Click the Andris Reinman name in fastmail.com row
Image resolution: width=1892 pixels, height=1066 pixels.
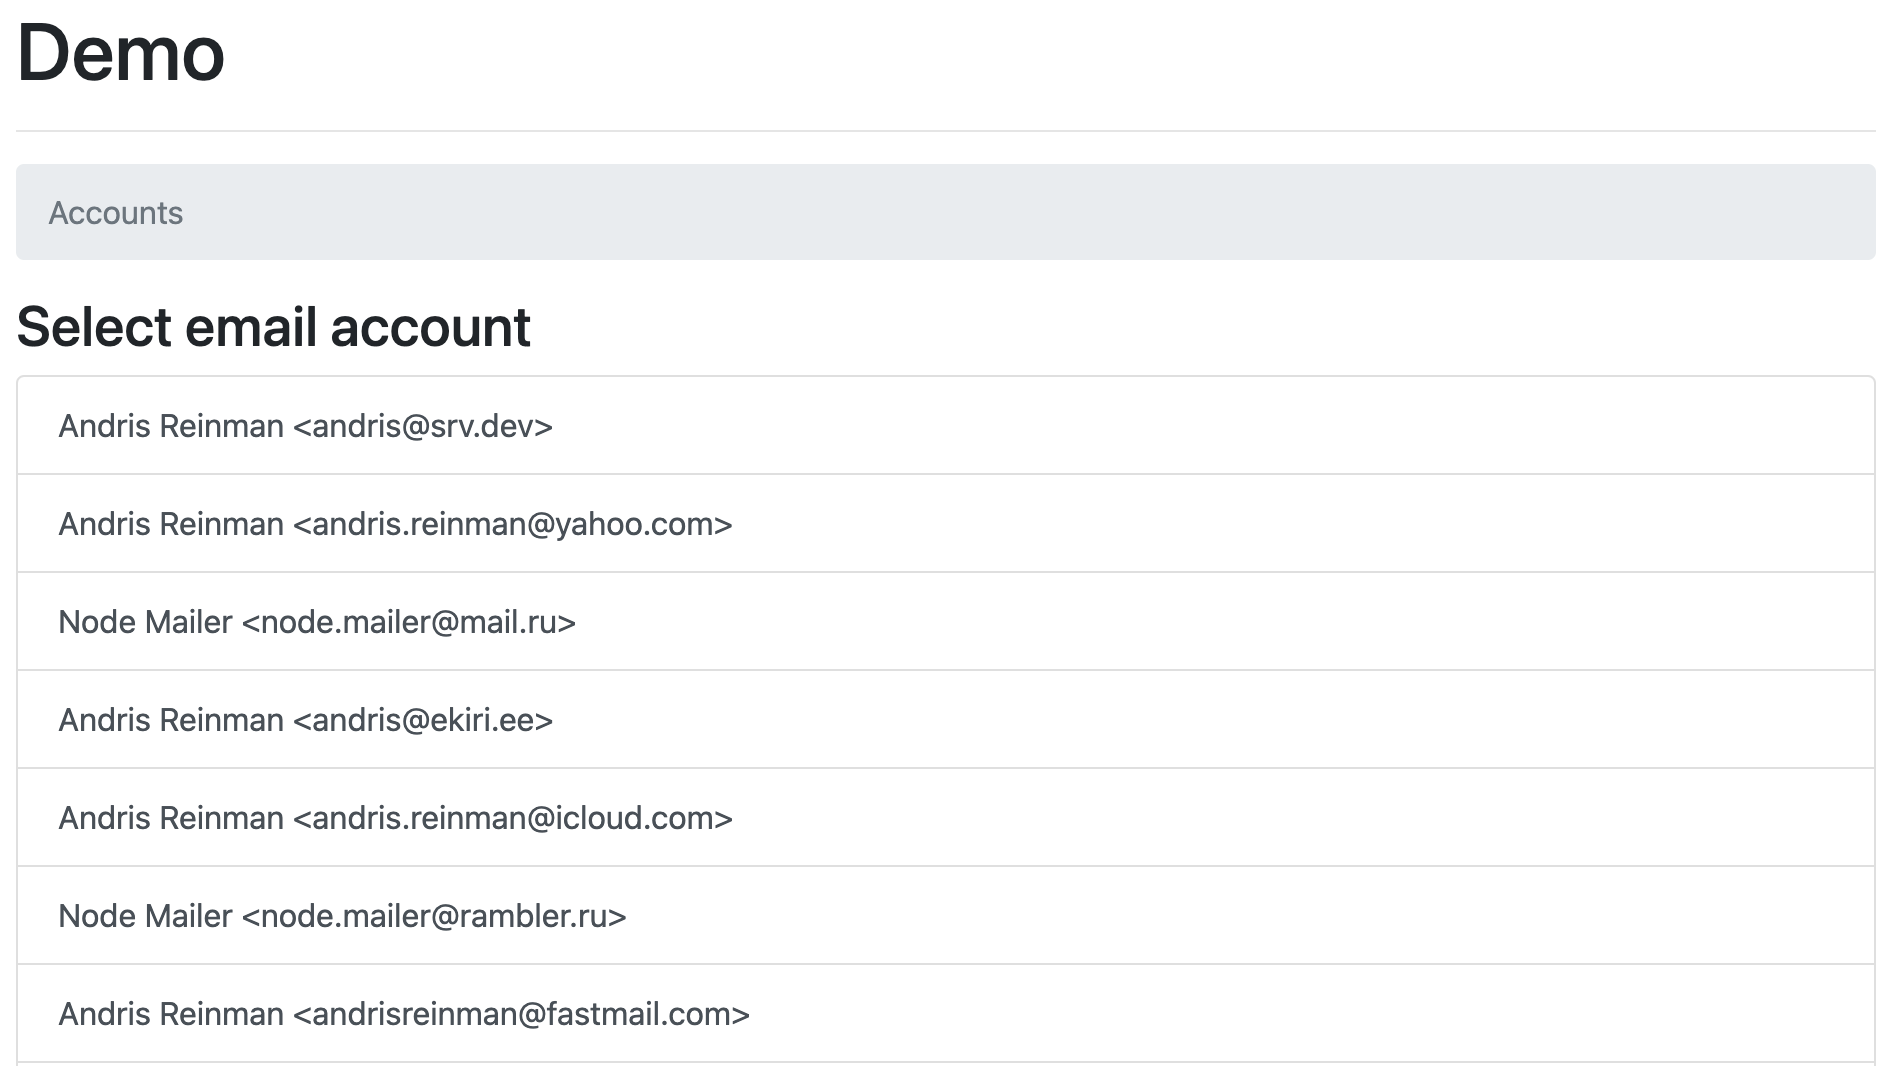pos(171,1014)
